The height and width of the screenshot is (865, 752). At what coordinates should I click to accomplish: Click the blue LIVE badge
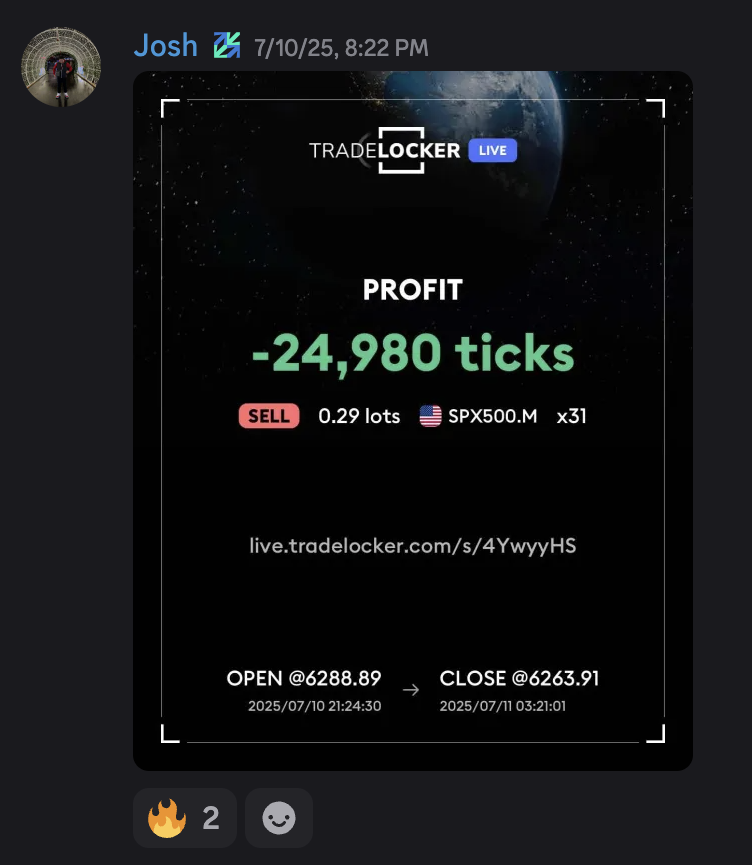point(493,151)
